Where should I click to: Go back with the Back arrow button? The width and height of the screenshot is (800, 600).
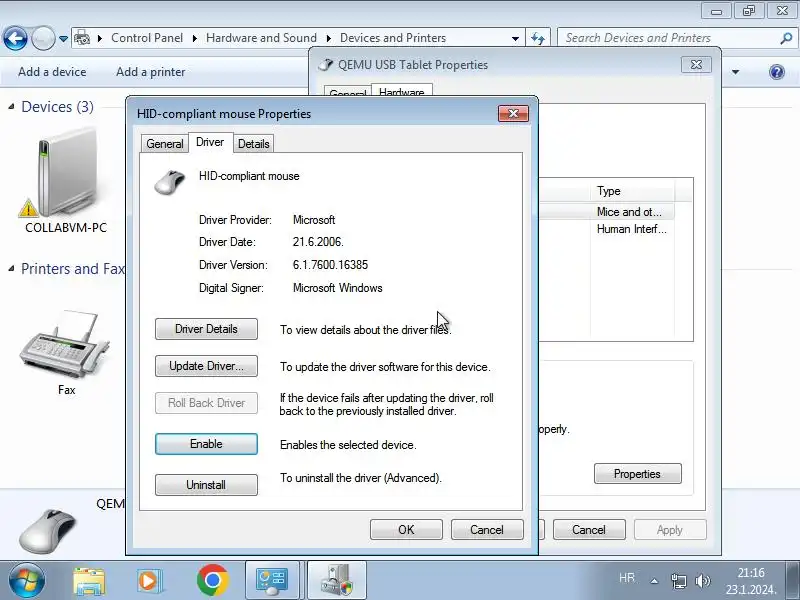pos(15,38)
